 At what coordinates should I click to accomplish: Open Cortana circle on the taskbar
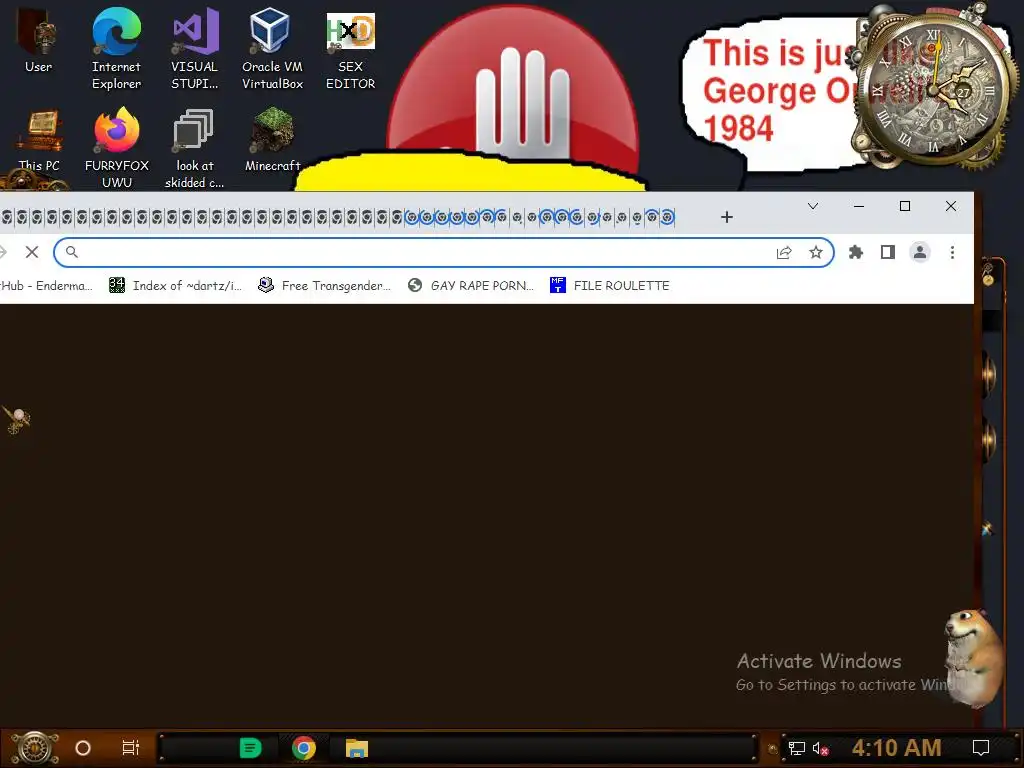tap(83, 748)
